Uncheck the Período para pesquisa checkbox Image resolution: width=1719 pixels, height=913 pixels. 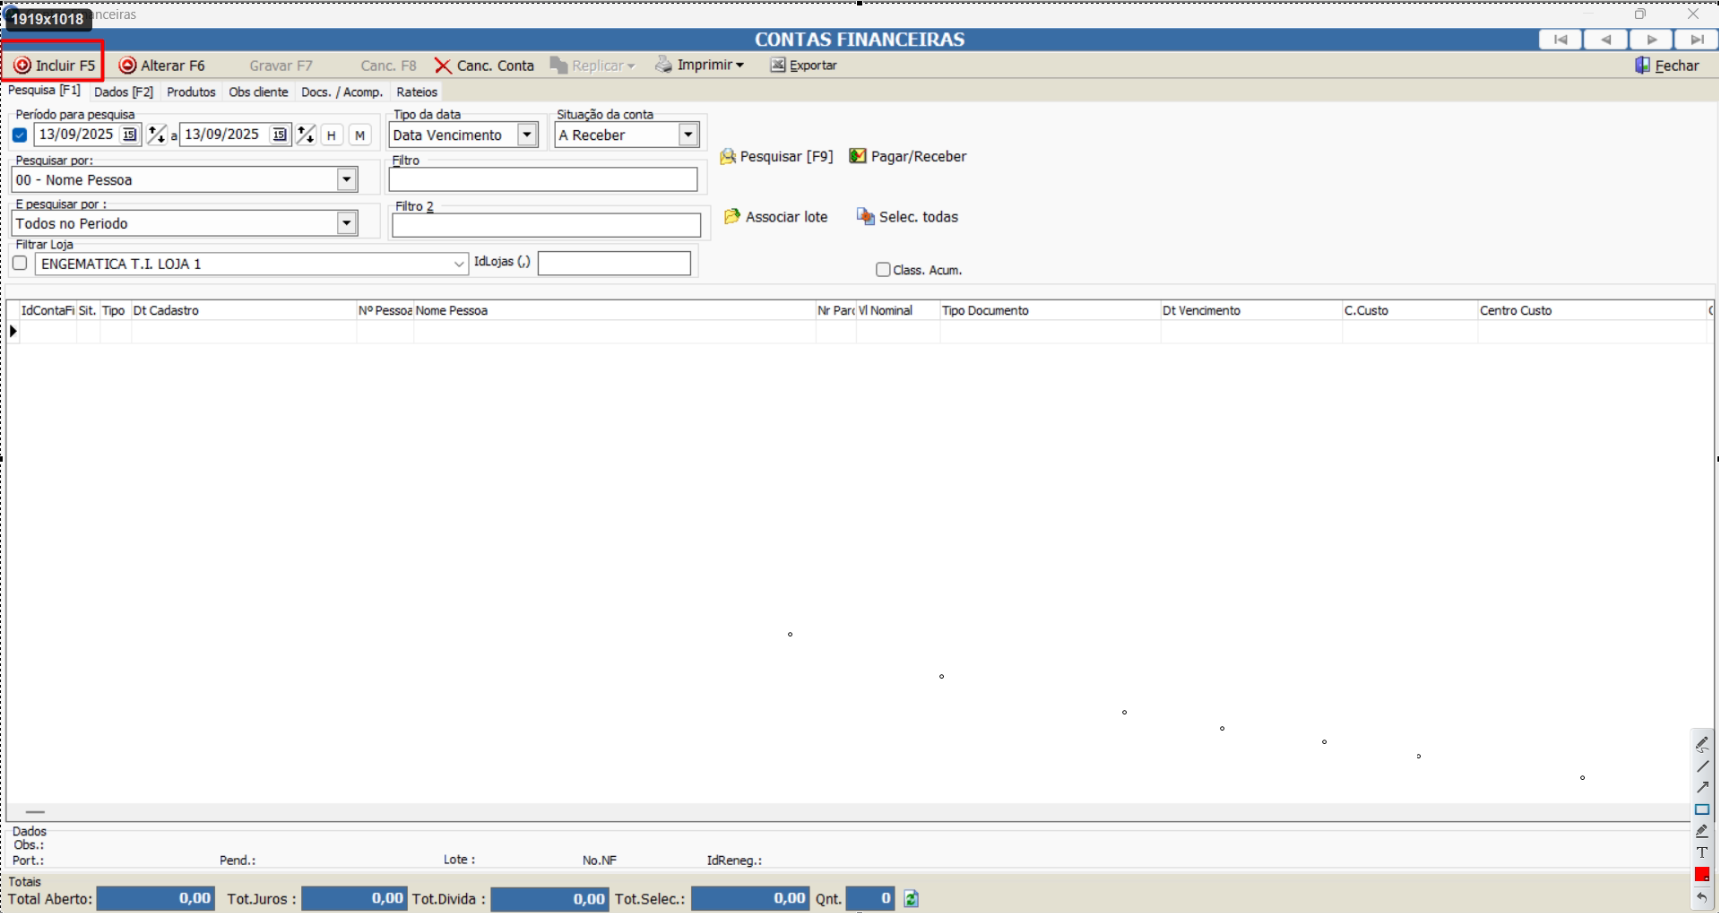tap(20, 135)
